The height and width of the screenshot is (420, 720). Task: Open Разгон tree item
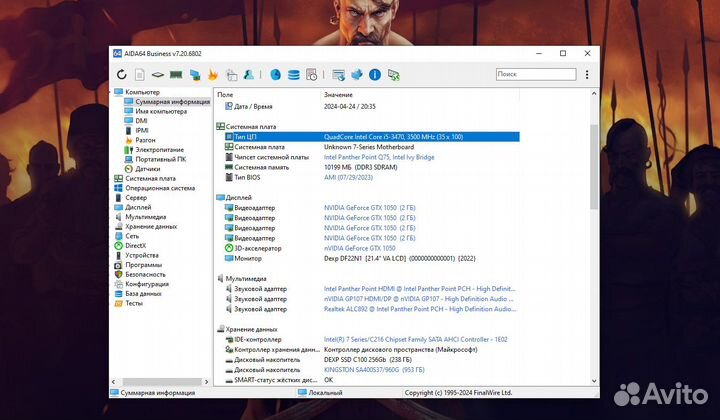[x=145, y=140]
